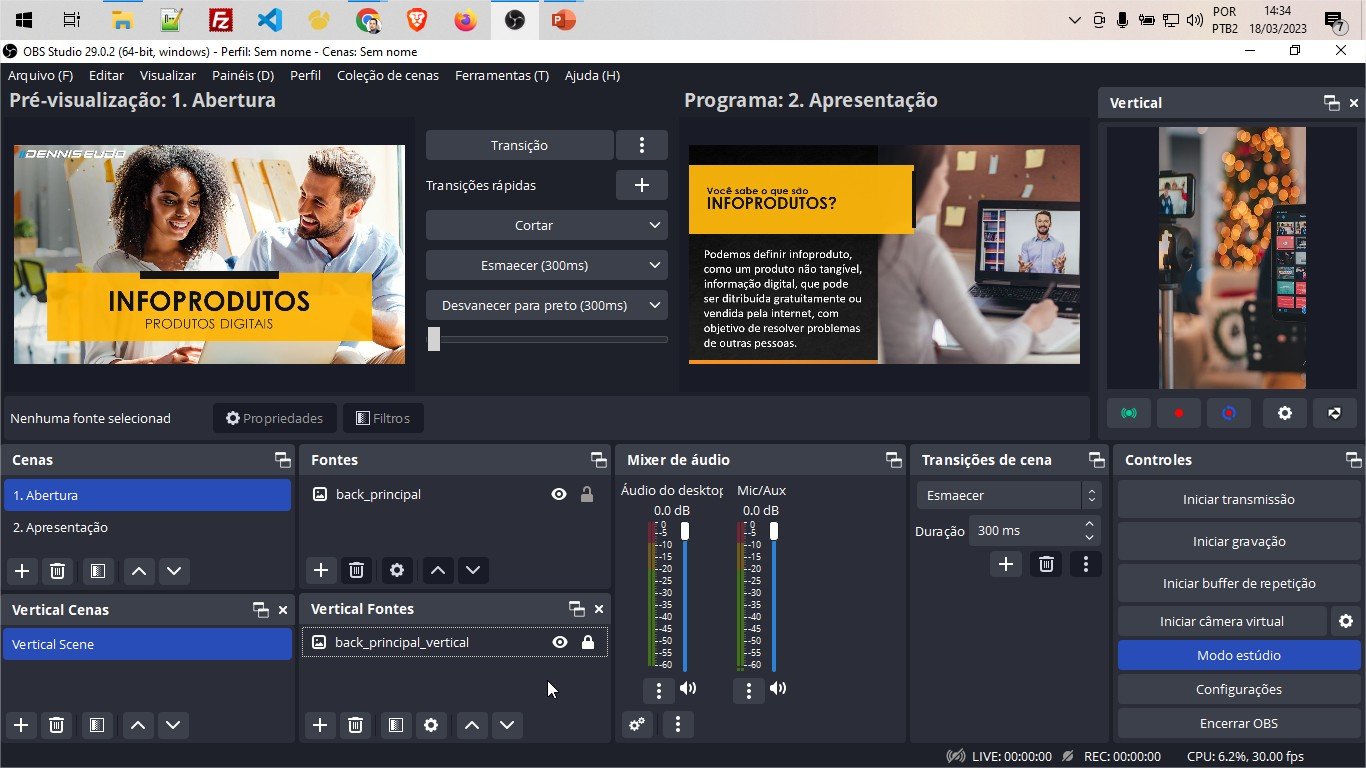Add a new source in Fontes panel

coord(320,570)
